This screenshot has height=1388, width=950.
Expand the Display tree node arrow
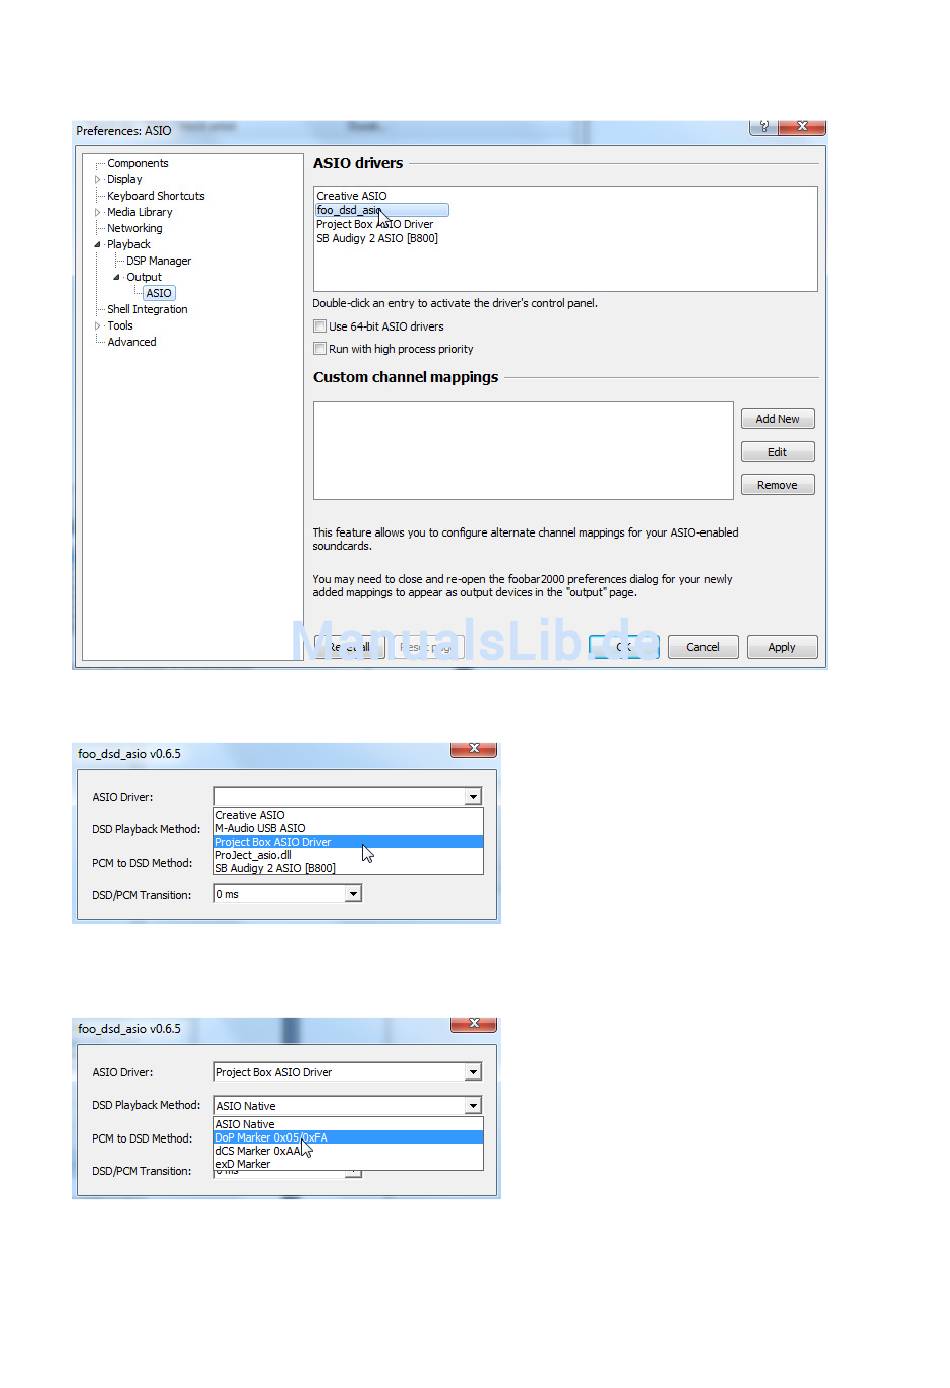tap(98, 180)
